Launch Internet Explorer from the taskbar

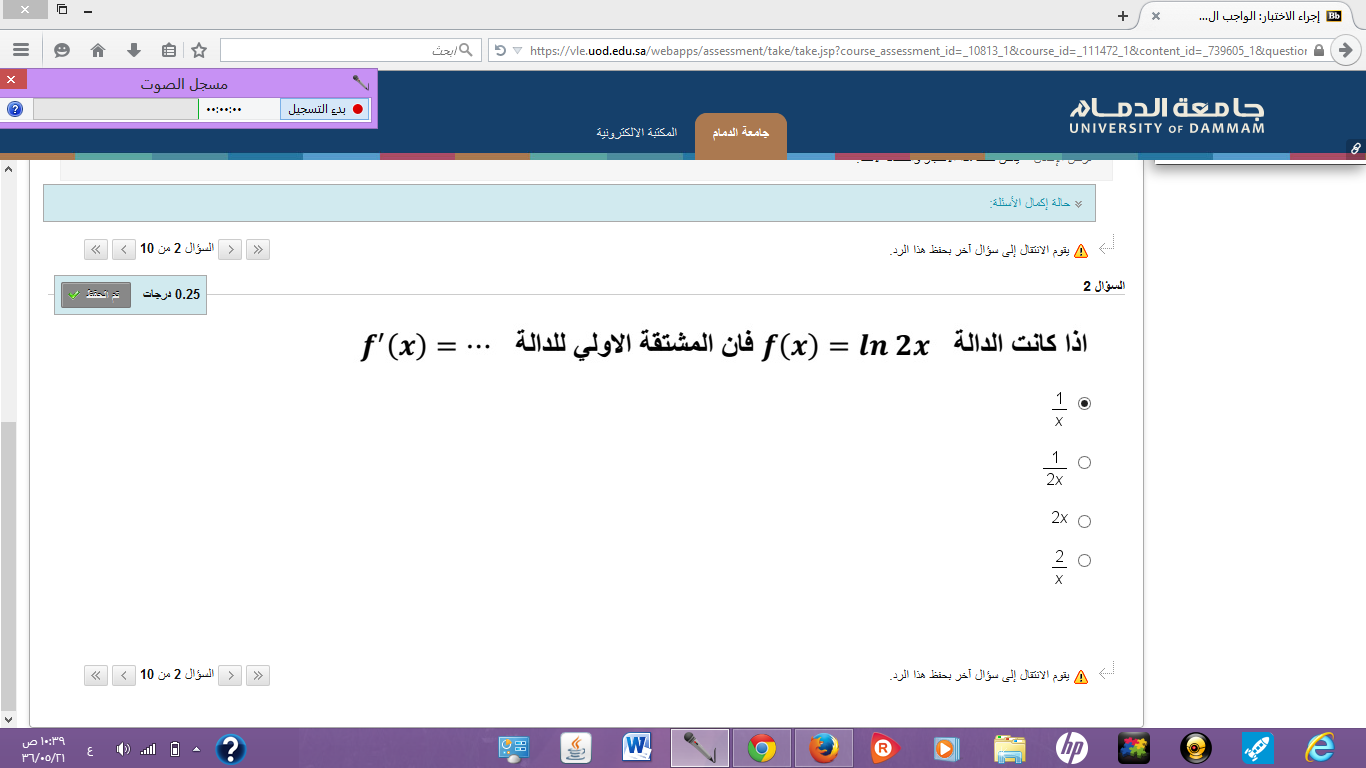(x=1319, y=748)
